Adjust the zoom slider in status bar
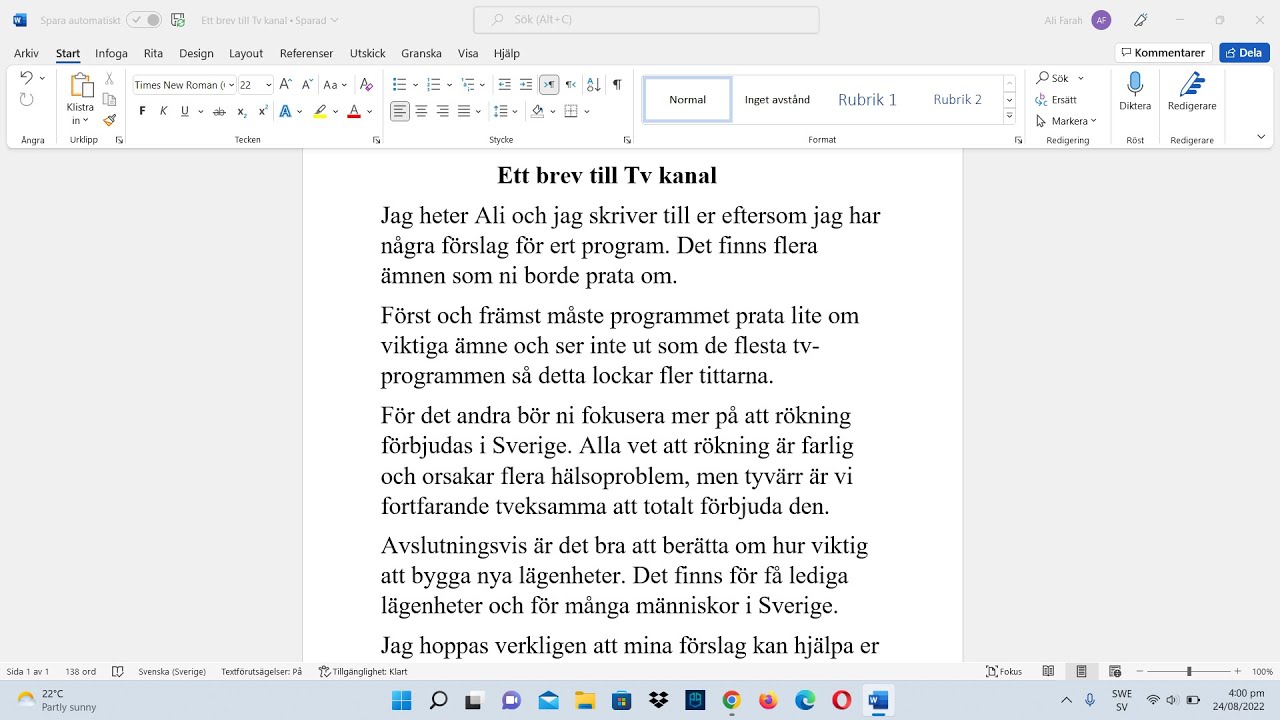This screenshot has width=1280, height=720. point(1189,672)
